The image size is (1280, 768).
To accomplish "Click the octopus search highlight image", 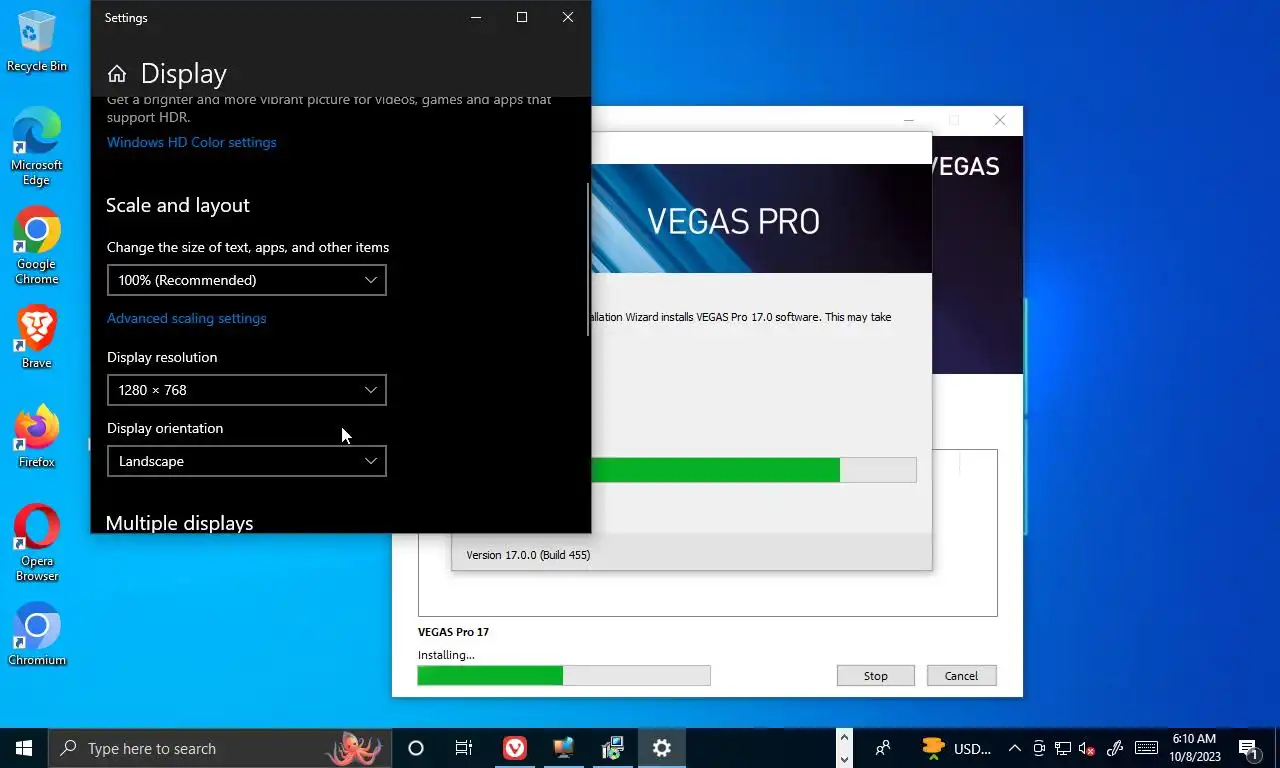I will tap(354, 748).
